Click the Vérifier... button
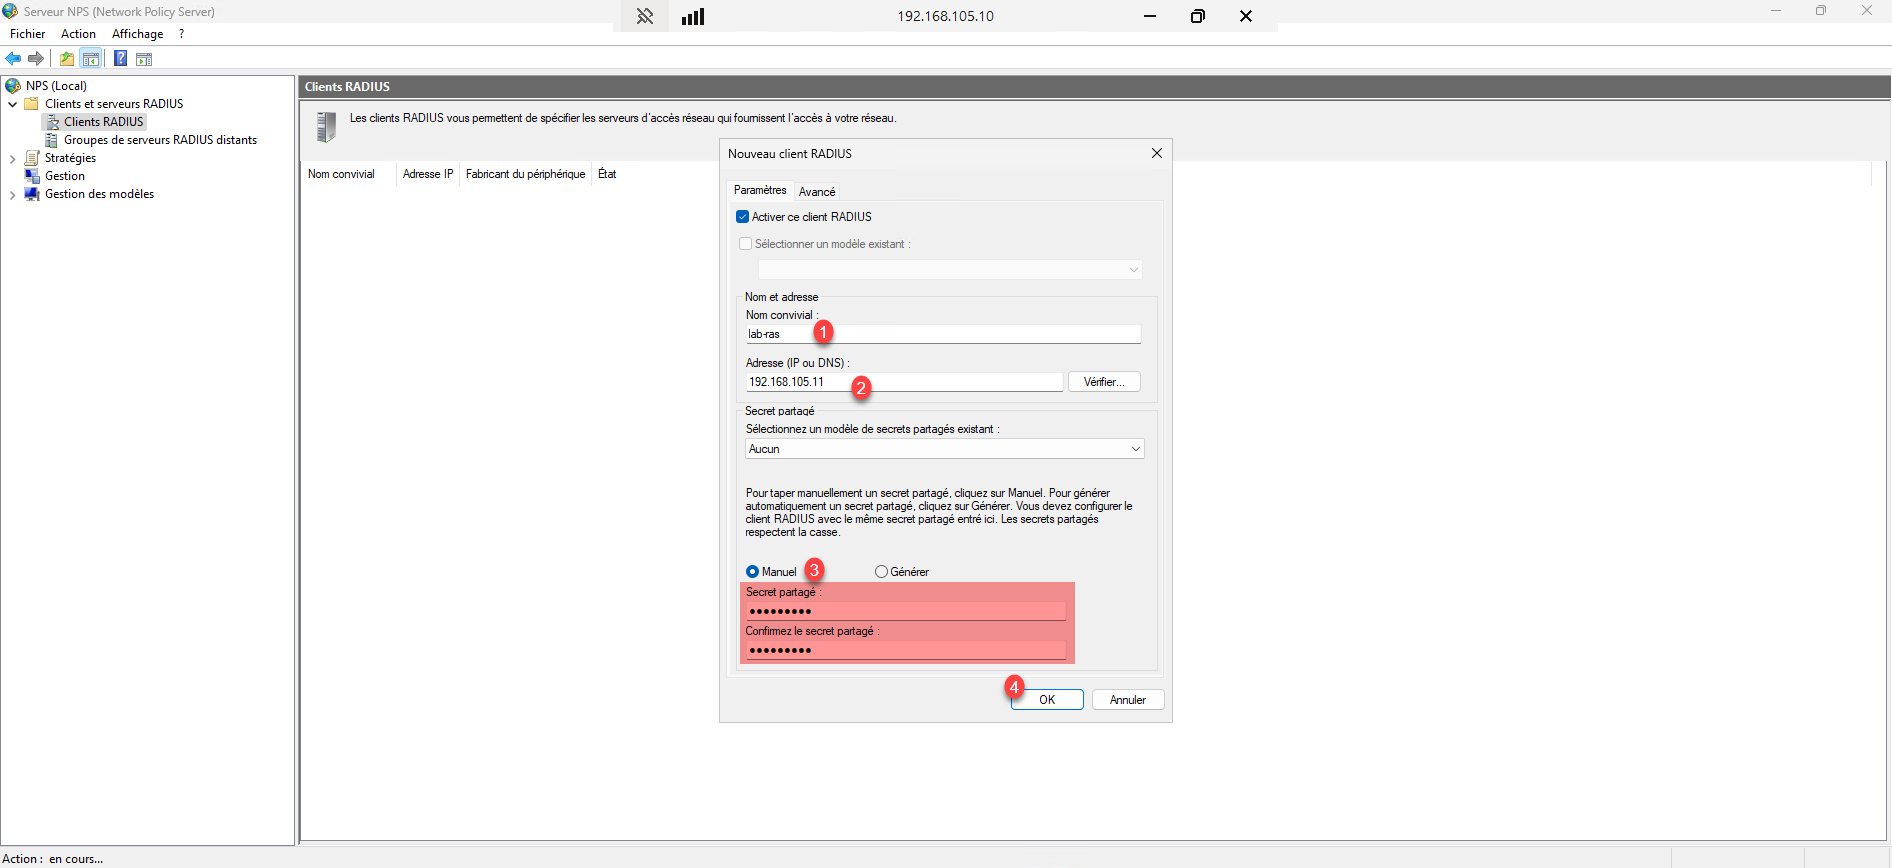This screenshot has width=1892, height=868. pos(1103,382)
